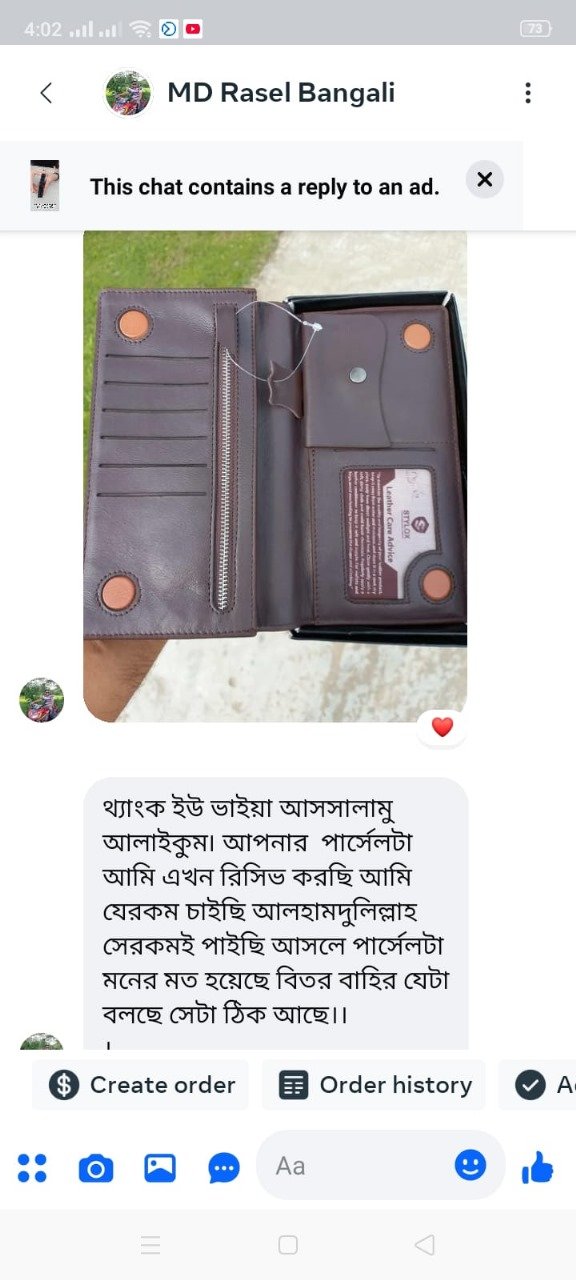This screenshot has width=576, height=1280.
Task: Tap the Bengali thank-you text message bubble
Action: pos(275,913)
